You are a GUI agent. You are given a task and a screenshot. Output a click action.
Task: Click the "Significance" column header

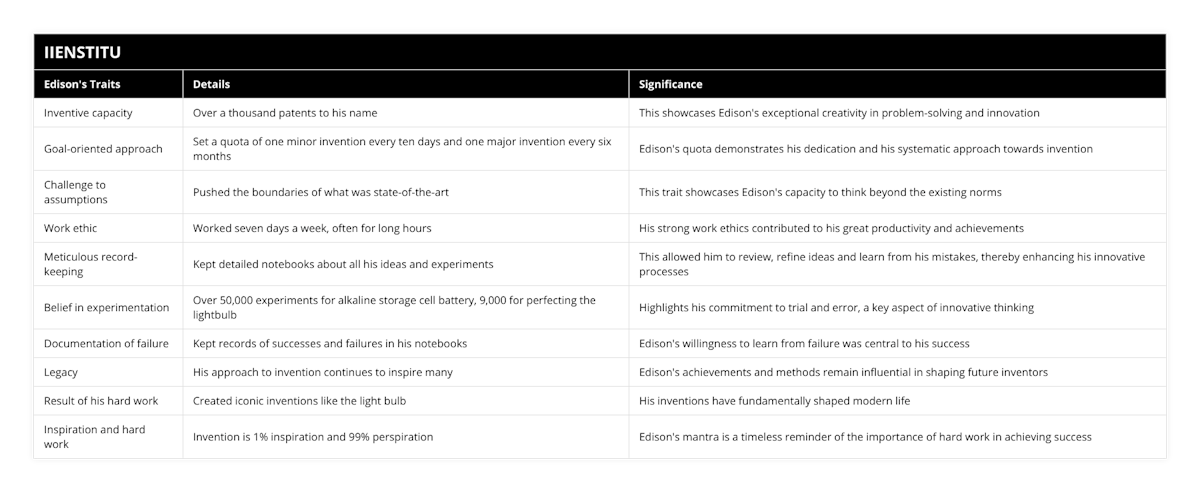[671, 85]
